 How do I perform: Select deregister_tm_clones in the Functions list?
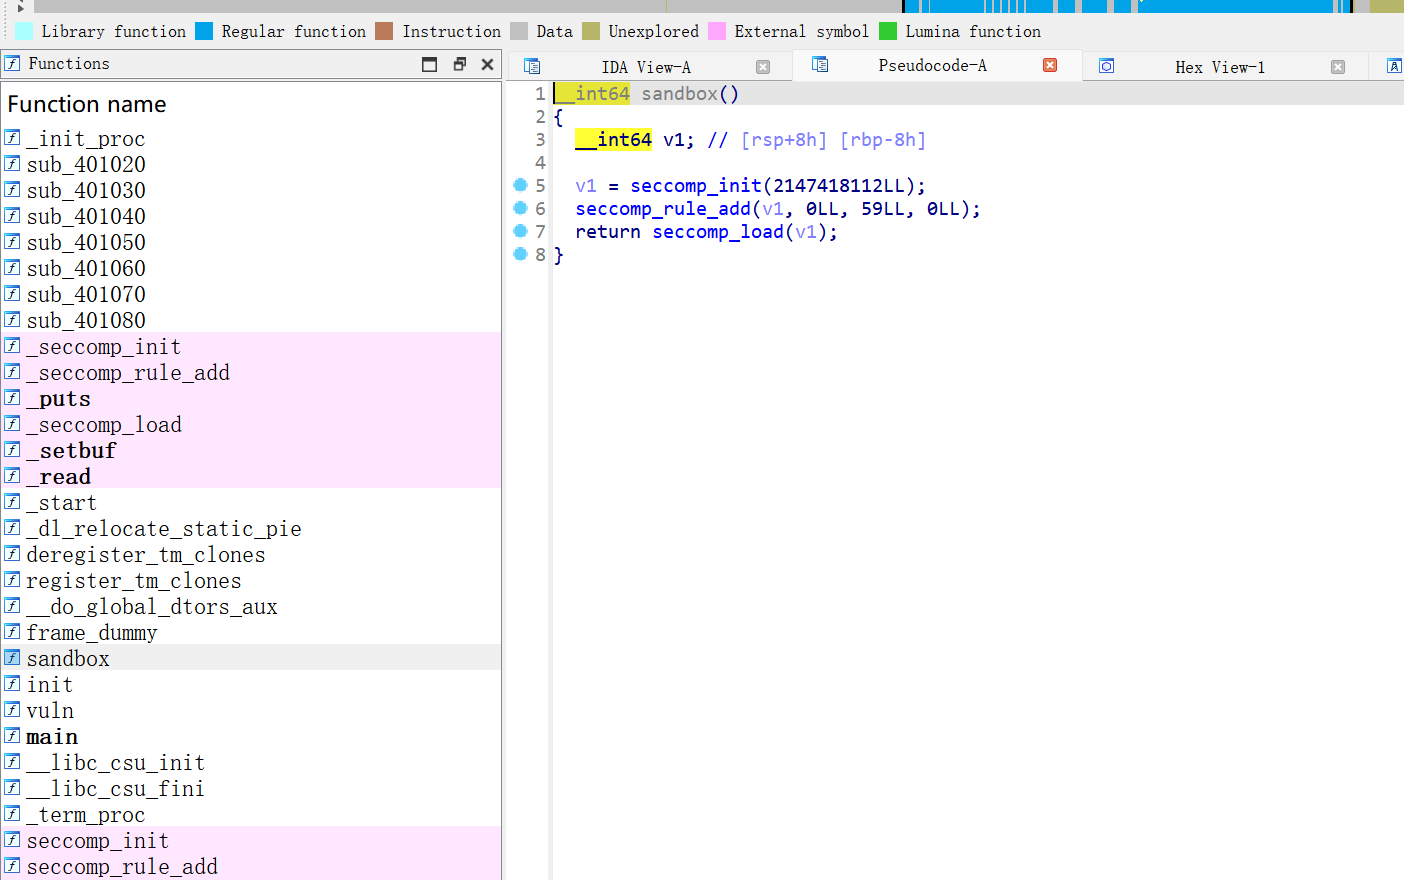[x=251, y=554]
